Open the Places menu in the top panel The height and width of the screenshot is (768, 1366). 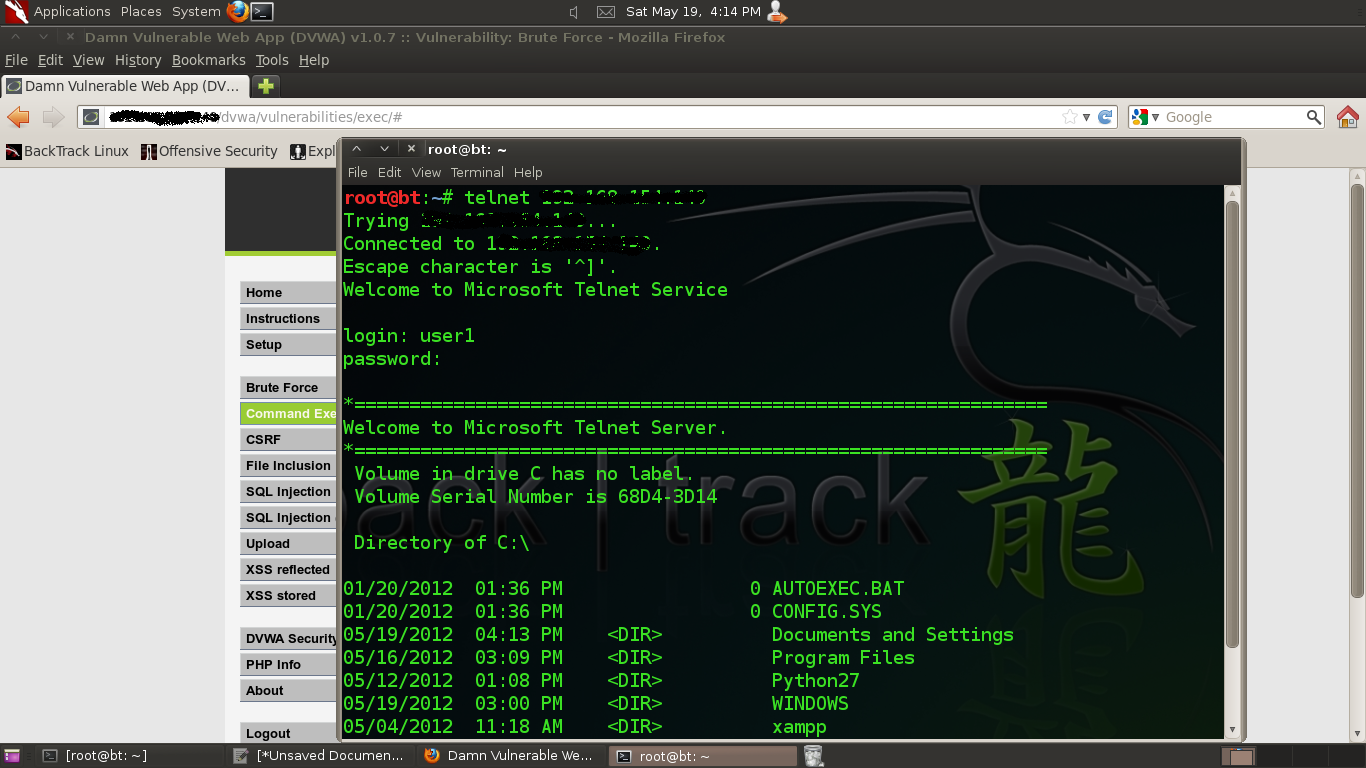(141, 12)
